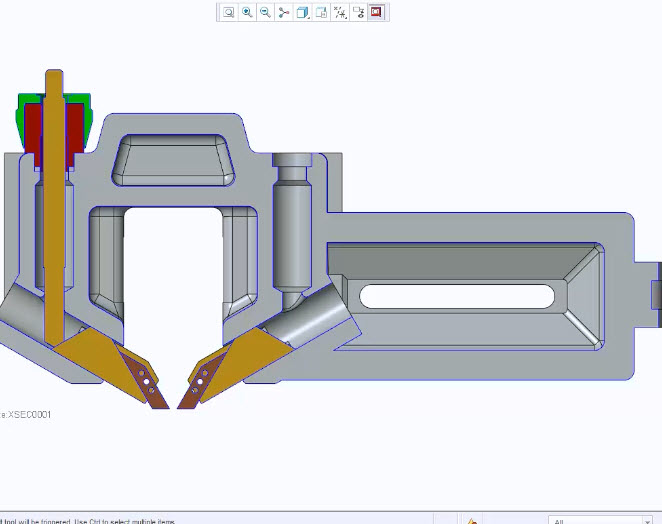
Task: Click the status bar notification icon
Action: pyautogui.click(x=472, y=521)
